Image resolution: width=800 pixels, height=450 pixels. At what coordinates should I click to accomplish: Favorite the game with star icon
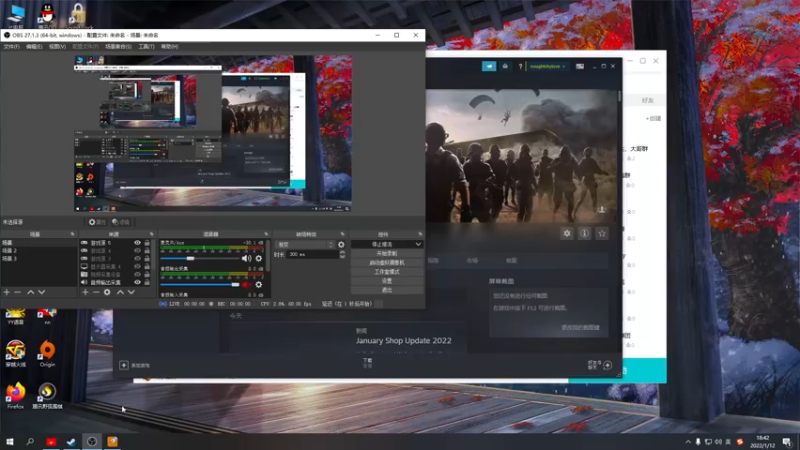coord(602,234)
